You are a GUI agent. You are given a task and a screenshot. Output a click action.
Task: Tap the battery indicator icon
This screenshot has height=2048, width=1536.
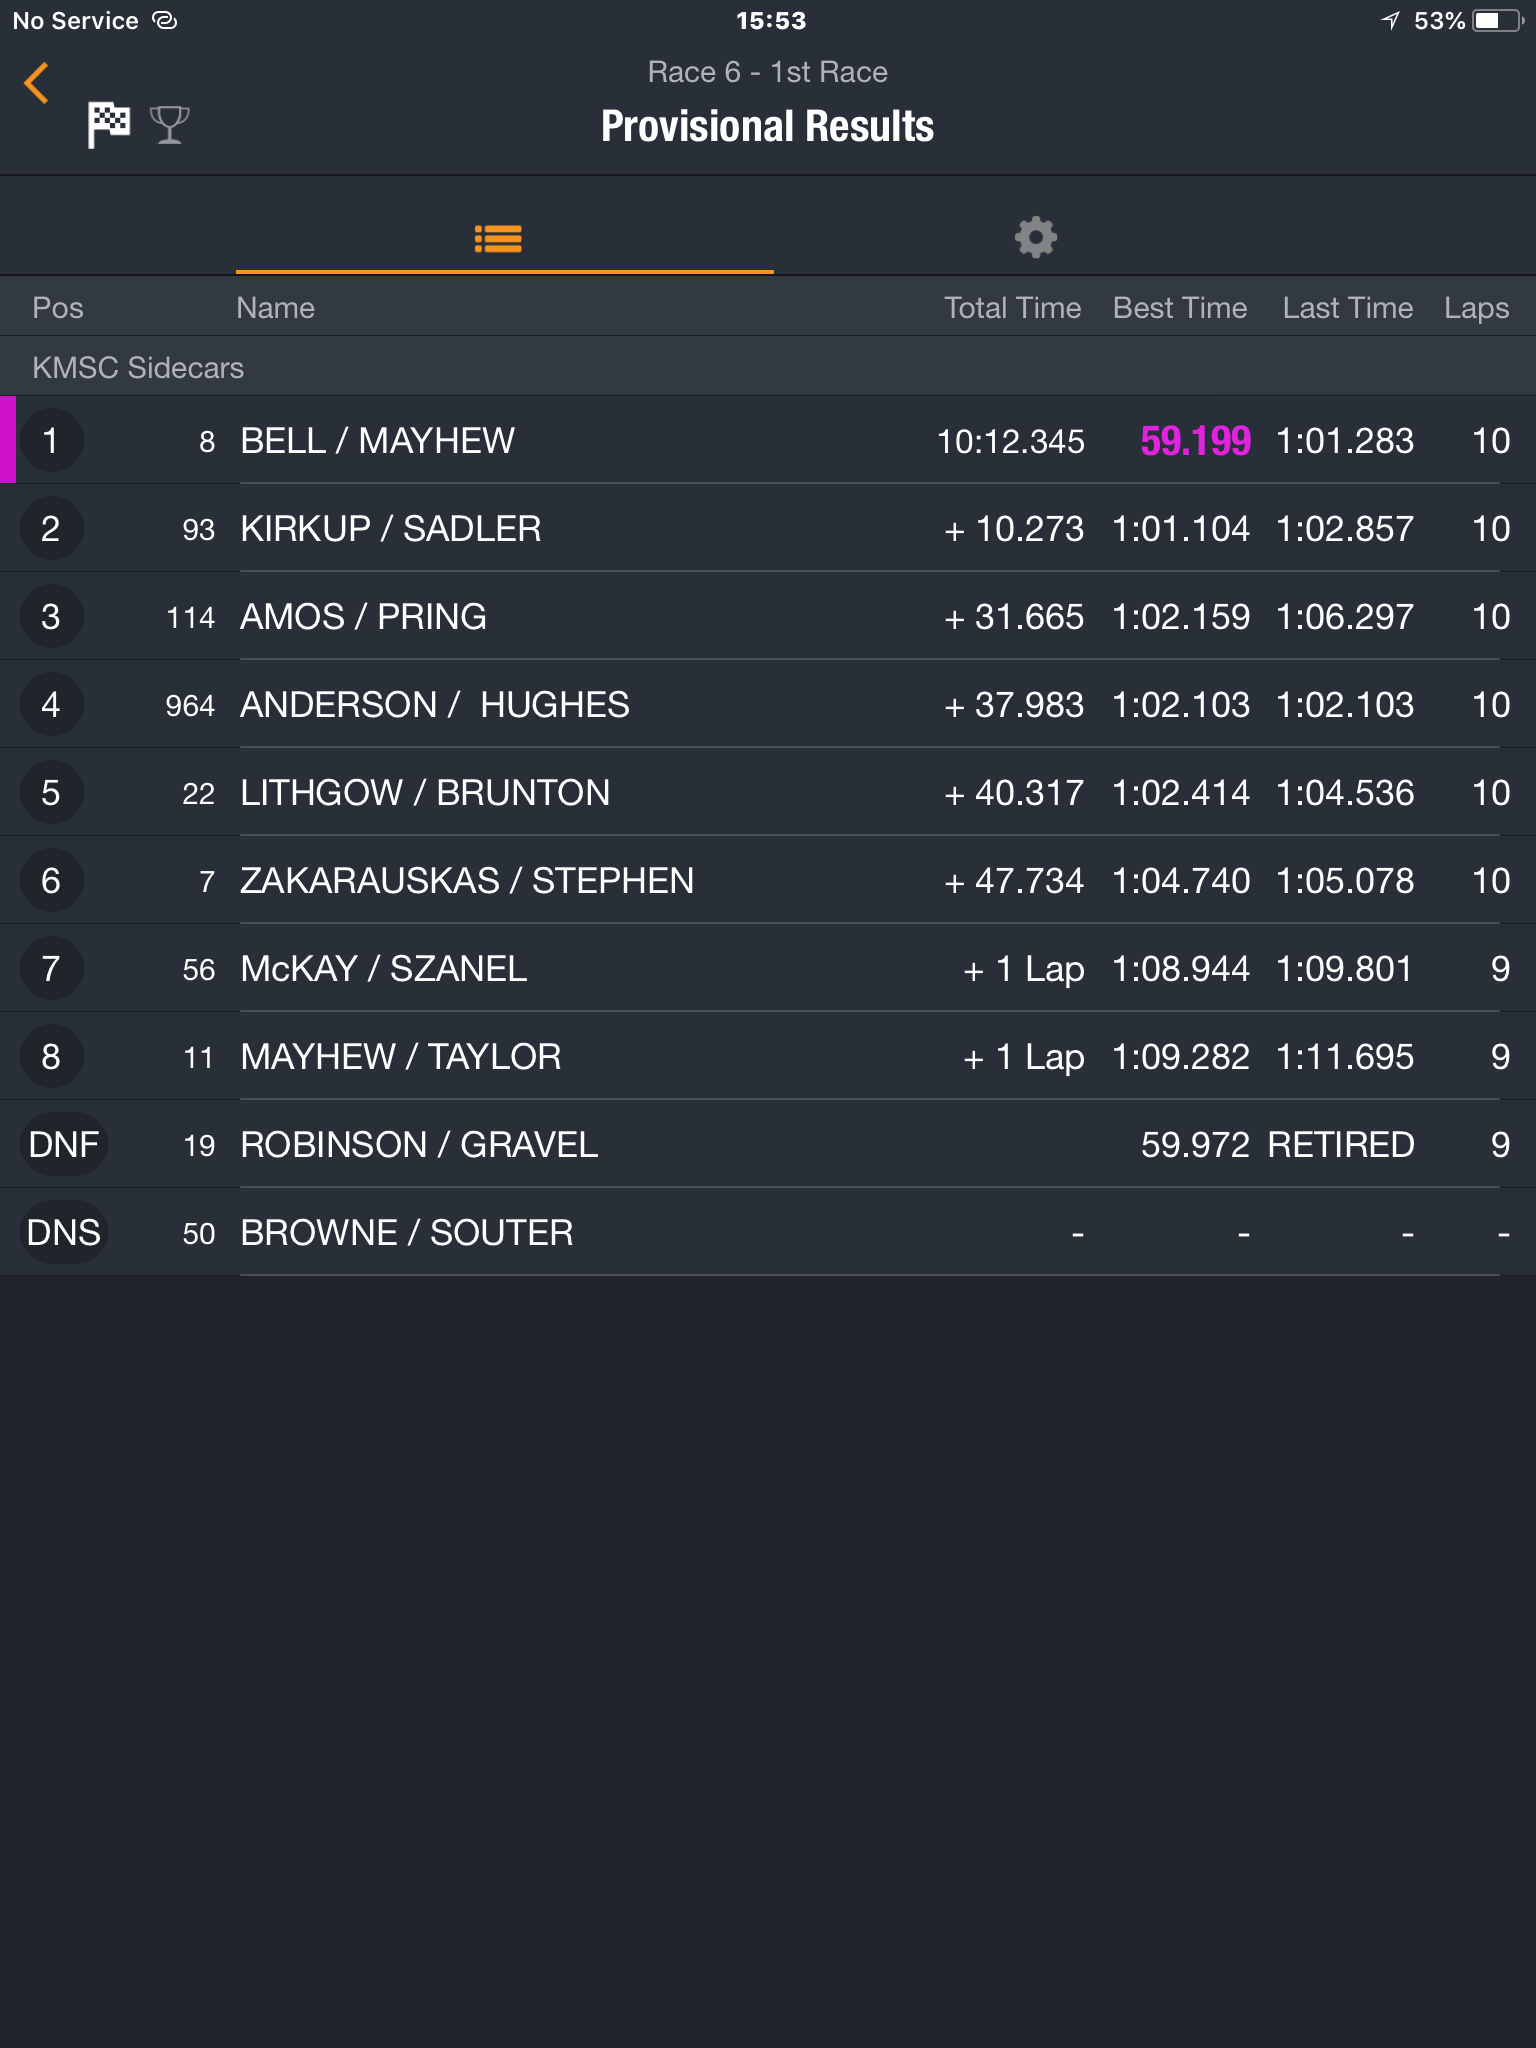[1498, 21]
